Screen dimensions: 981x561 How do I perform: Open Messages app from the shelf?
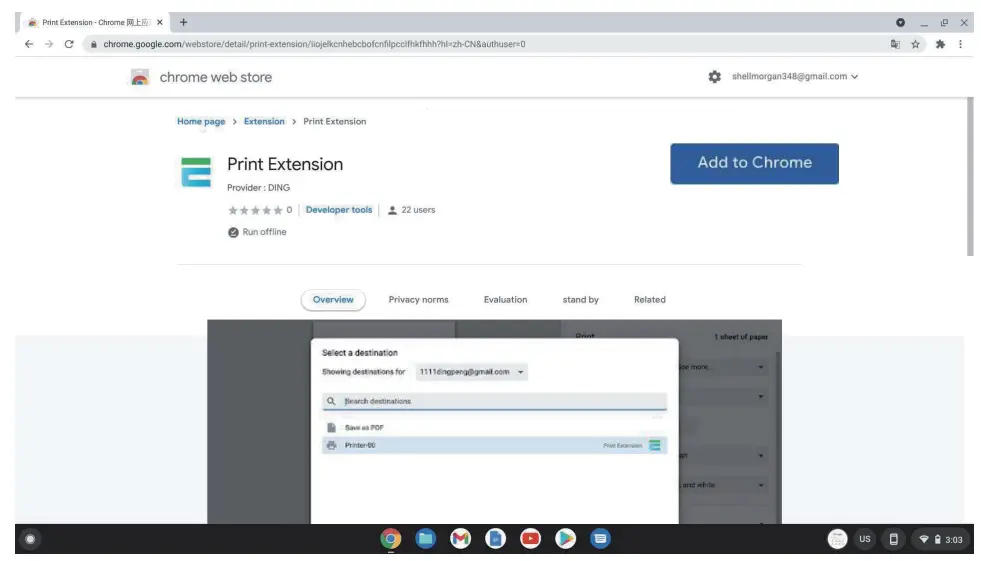[600, 538]
